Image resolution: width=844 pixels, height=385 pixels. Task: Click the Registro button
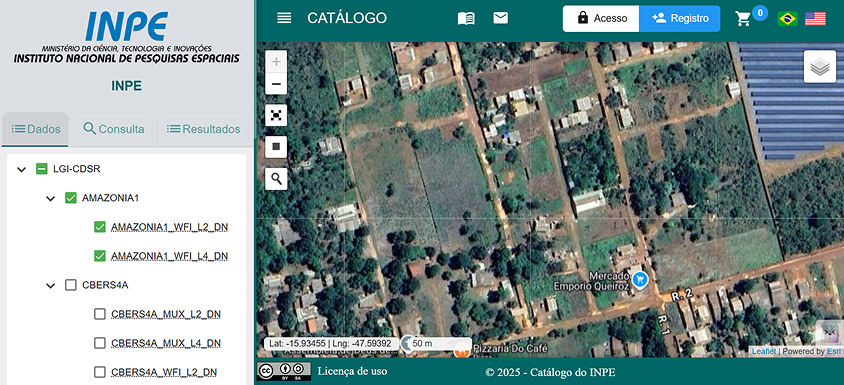(x=680, y=18)
